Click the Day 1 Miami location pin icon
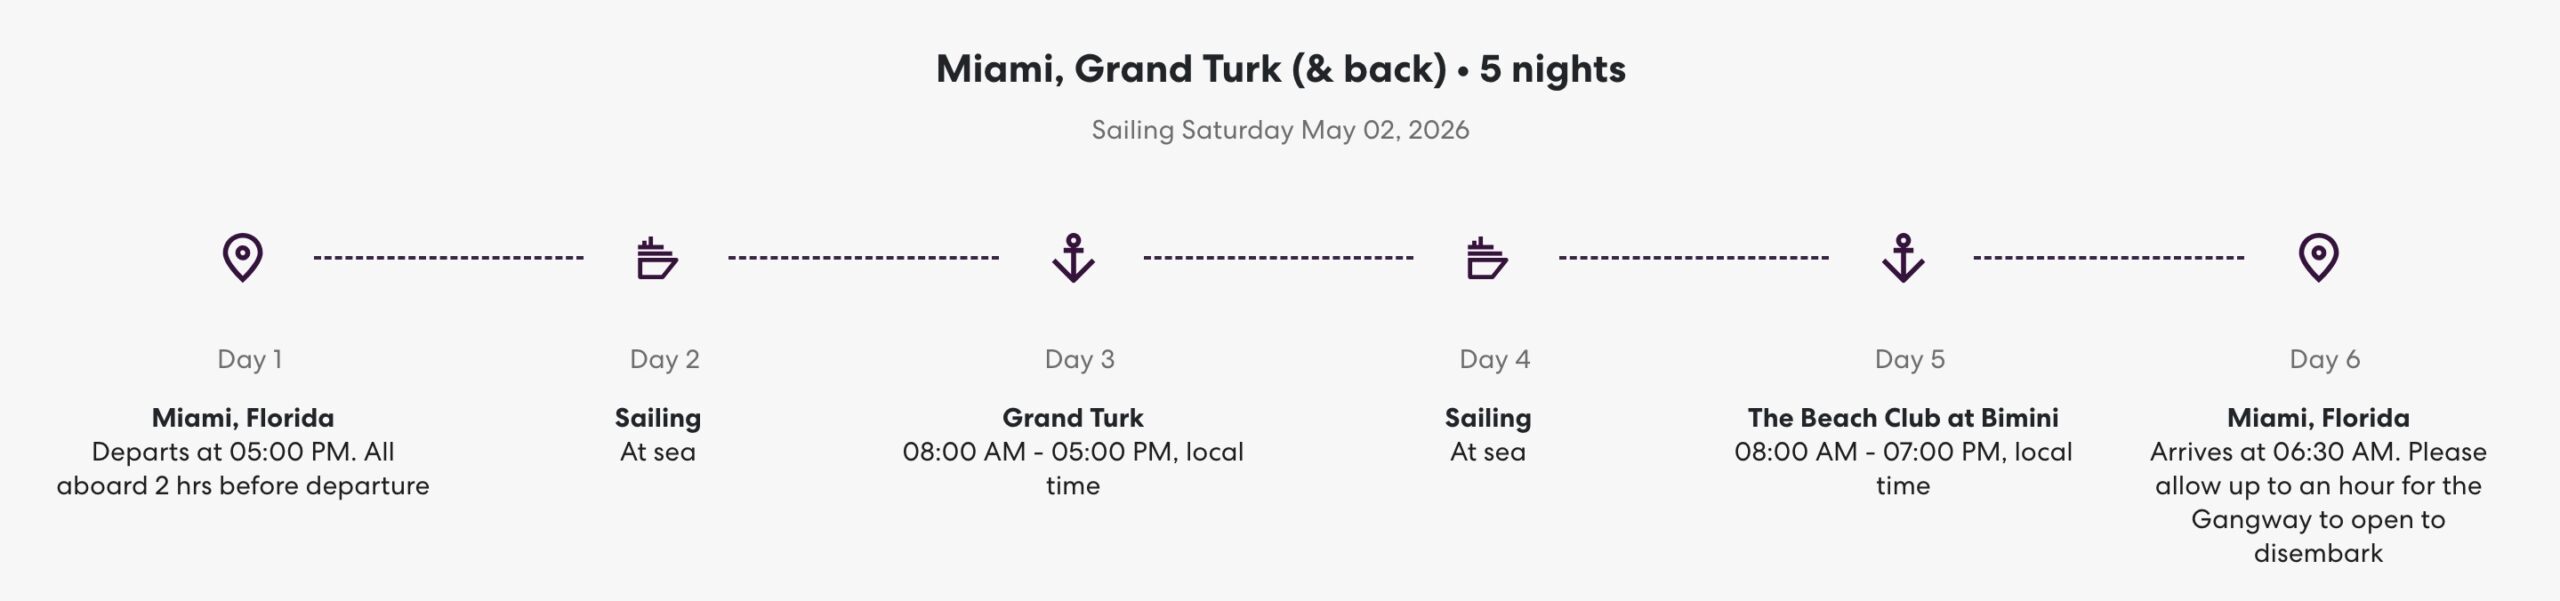This screenshot has width=2560, height=601. (242, 258)
